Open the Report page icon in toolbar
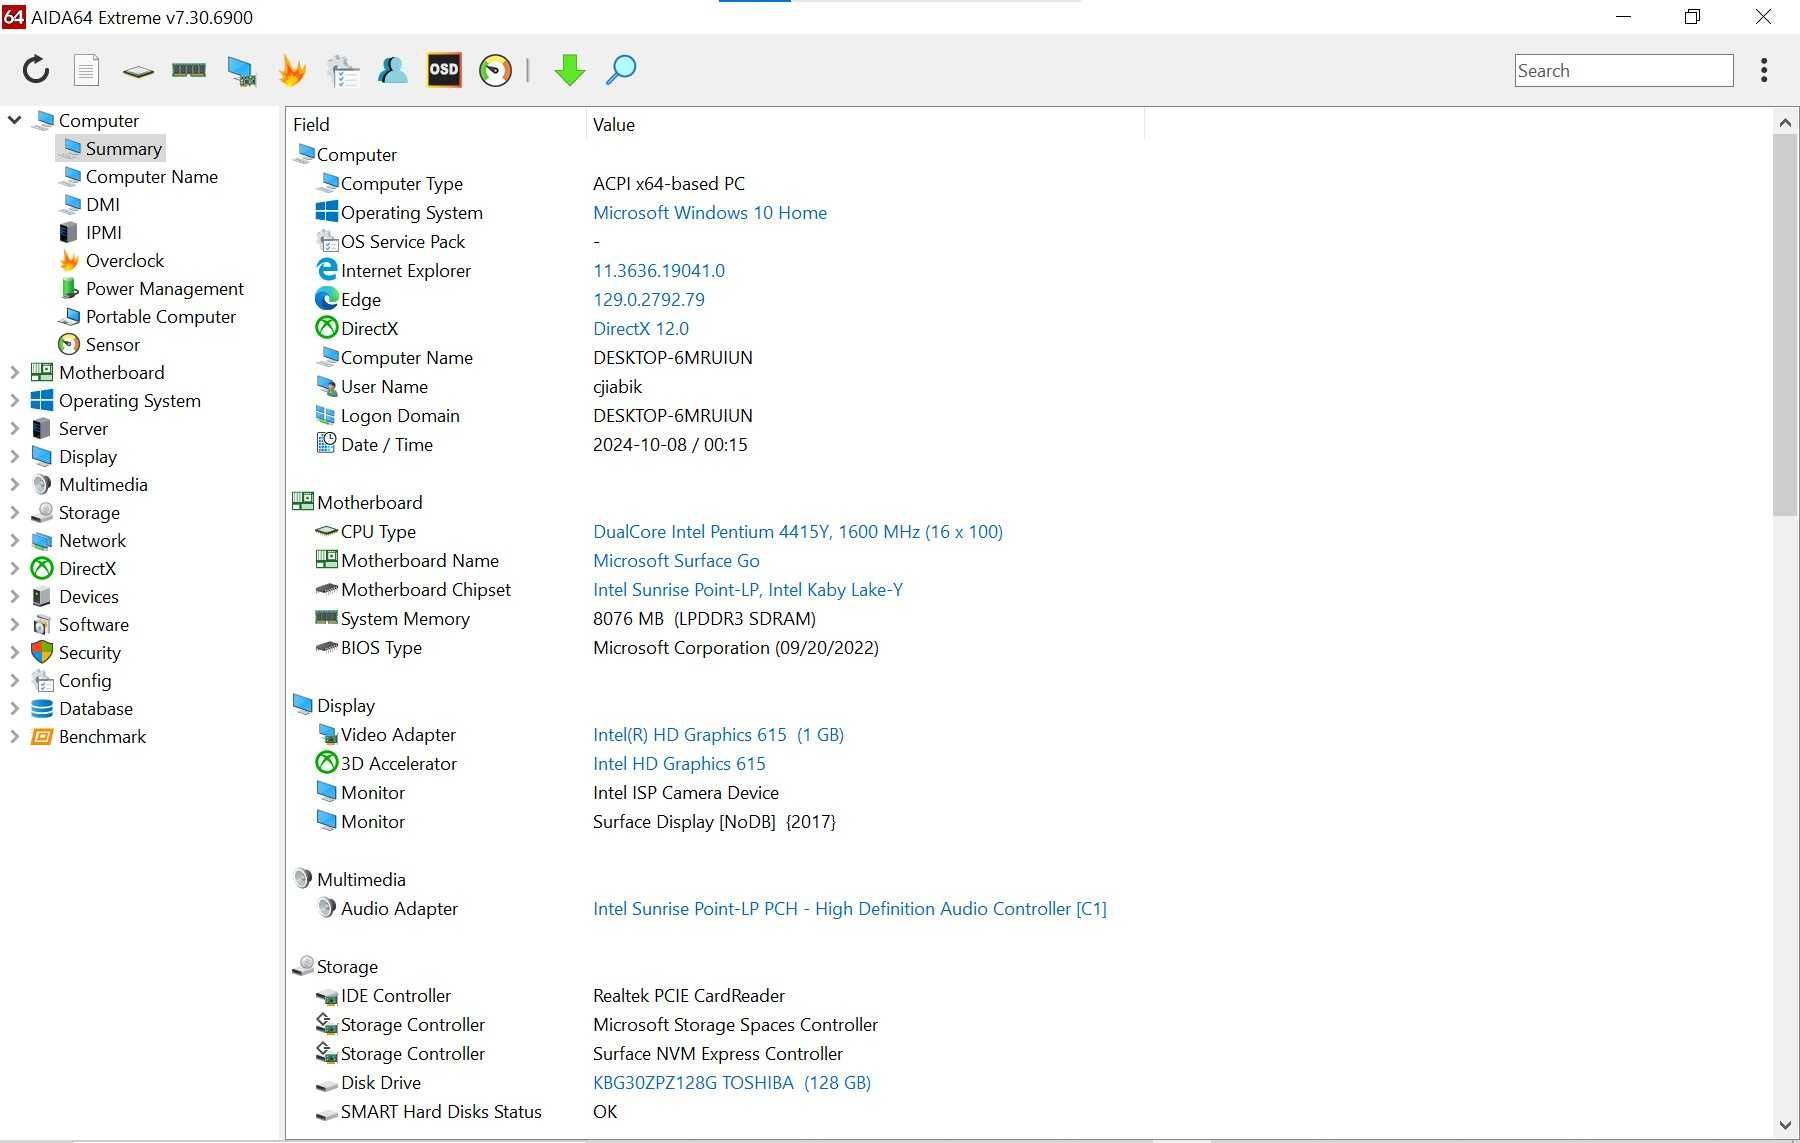The height and width of the screenshot is (1143, 1800). click(x=87, y=70)
